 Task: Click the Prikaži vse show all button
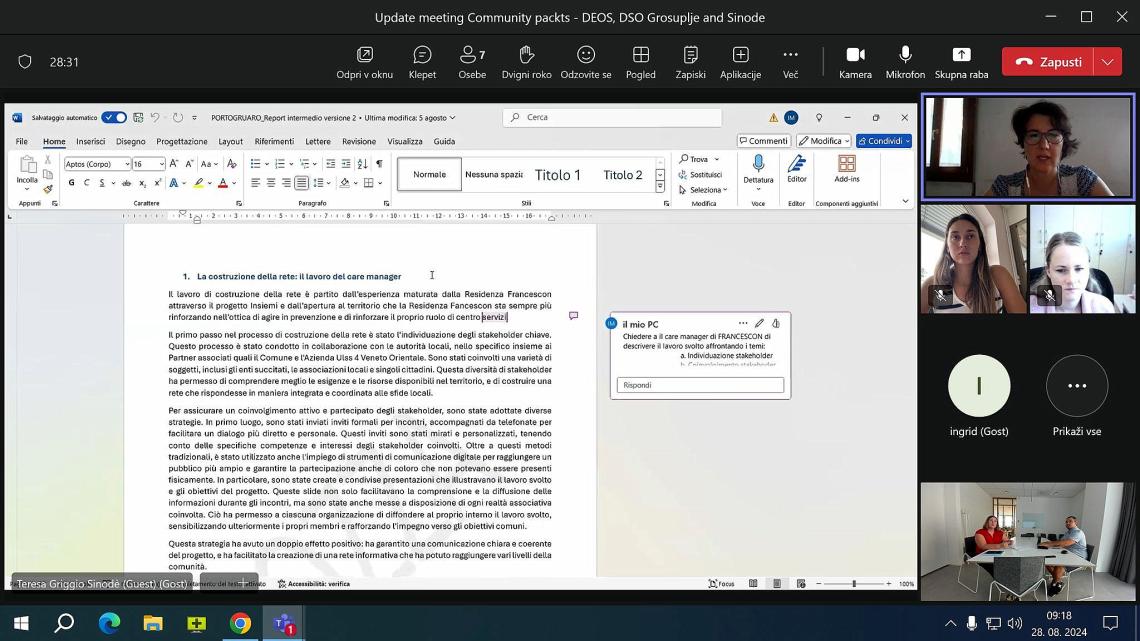coord(1077,397)
